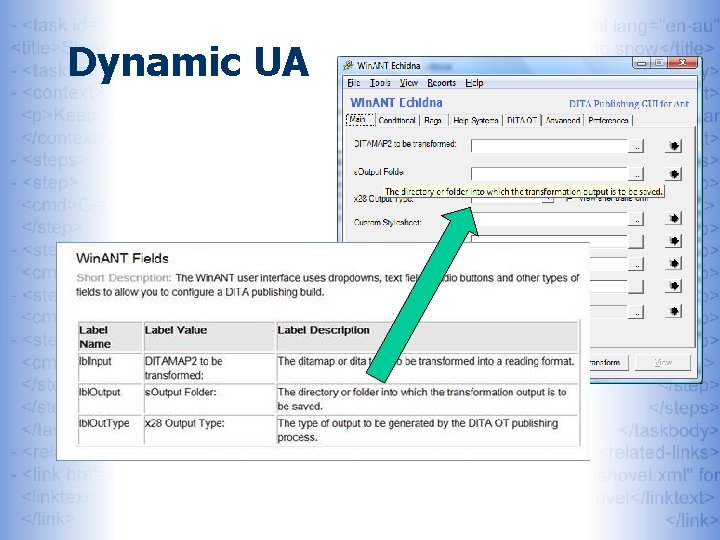The image size is (720, 540).
Task: Maximize the WinANT Echidna window
Action: [658, 63]
